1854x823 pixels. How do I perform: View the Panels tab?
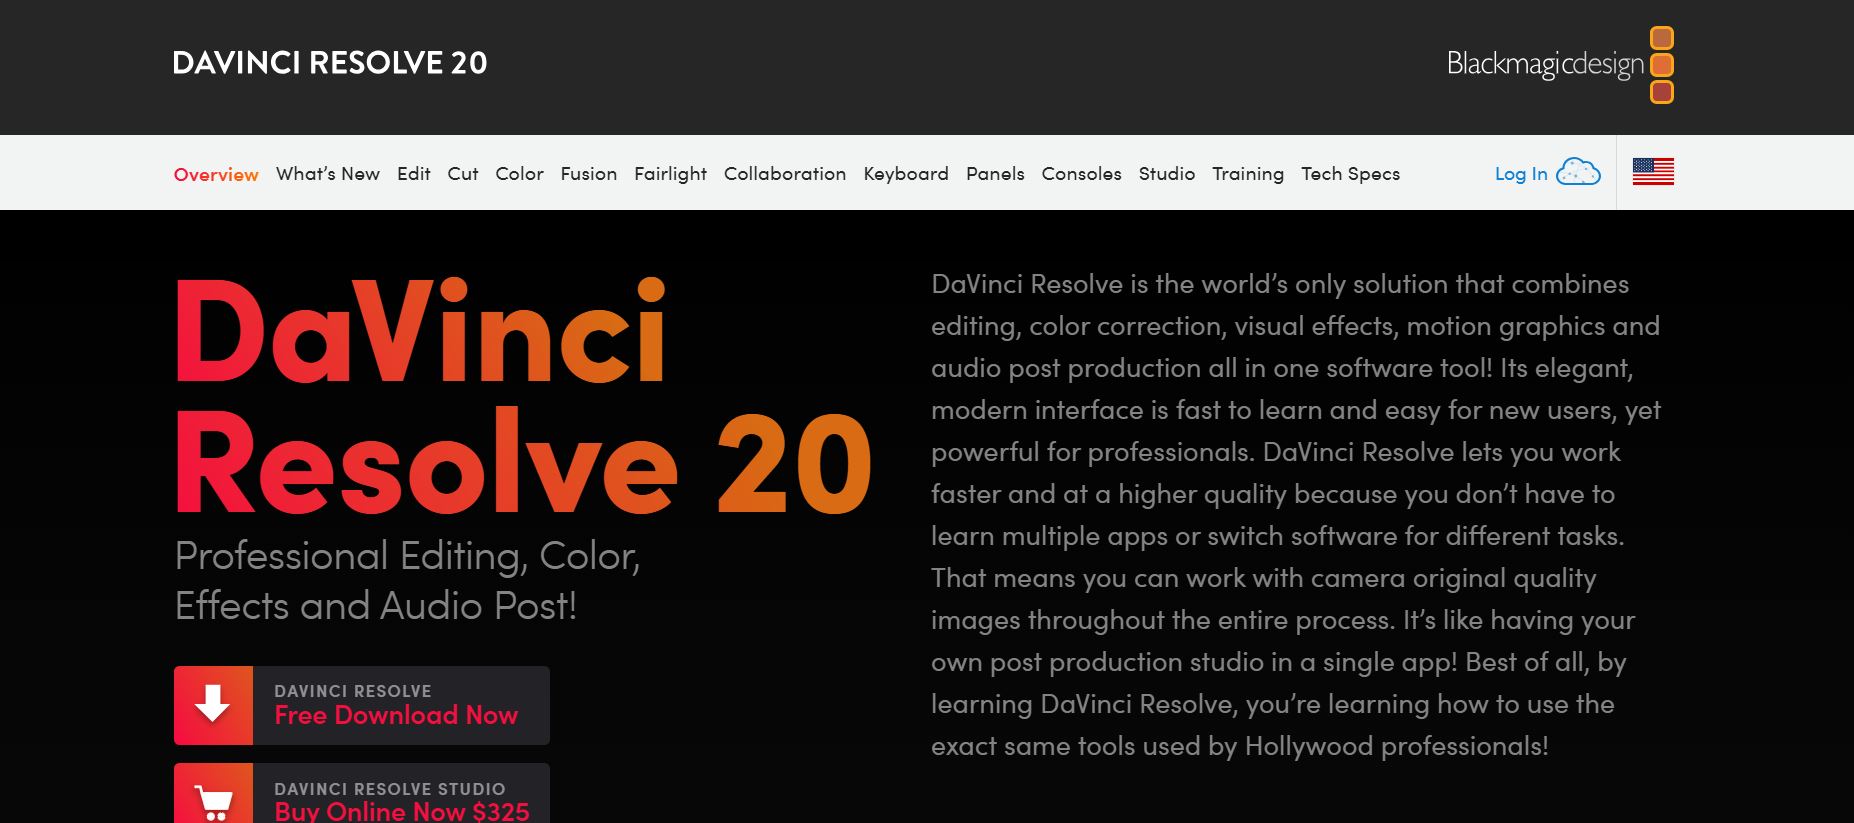pos(995,174)
